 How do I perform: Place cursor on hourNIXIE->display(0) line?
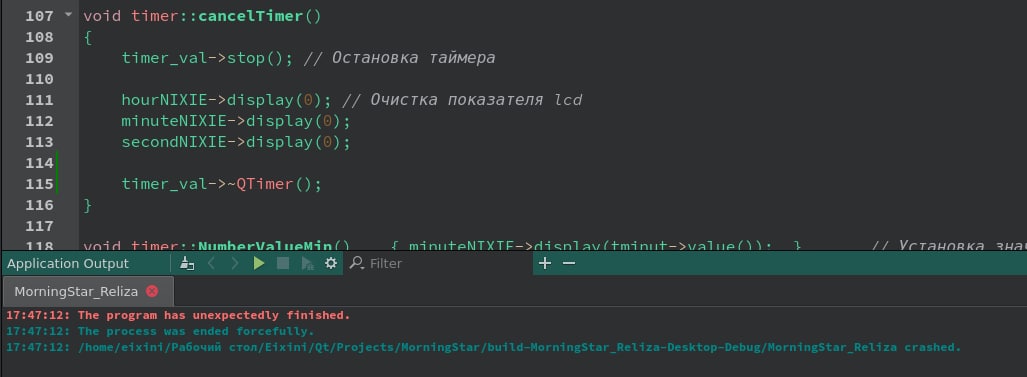point(227,99)
